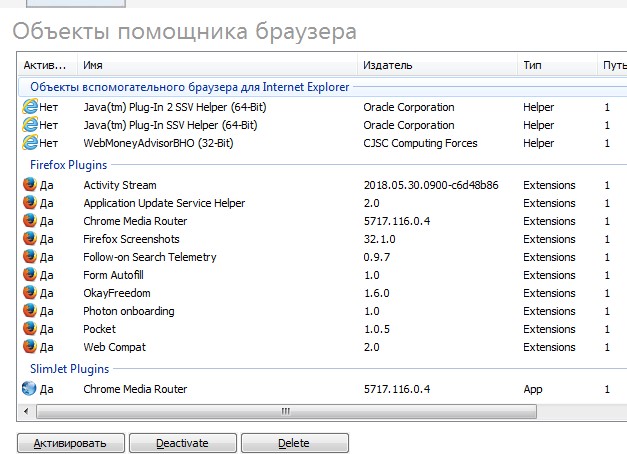627x454 pixels.
Task: Click the horizontal scrollbar thumb
Action: (x=286, y=412)
